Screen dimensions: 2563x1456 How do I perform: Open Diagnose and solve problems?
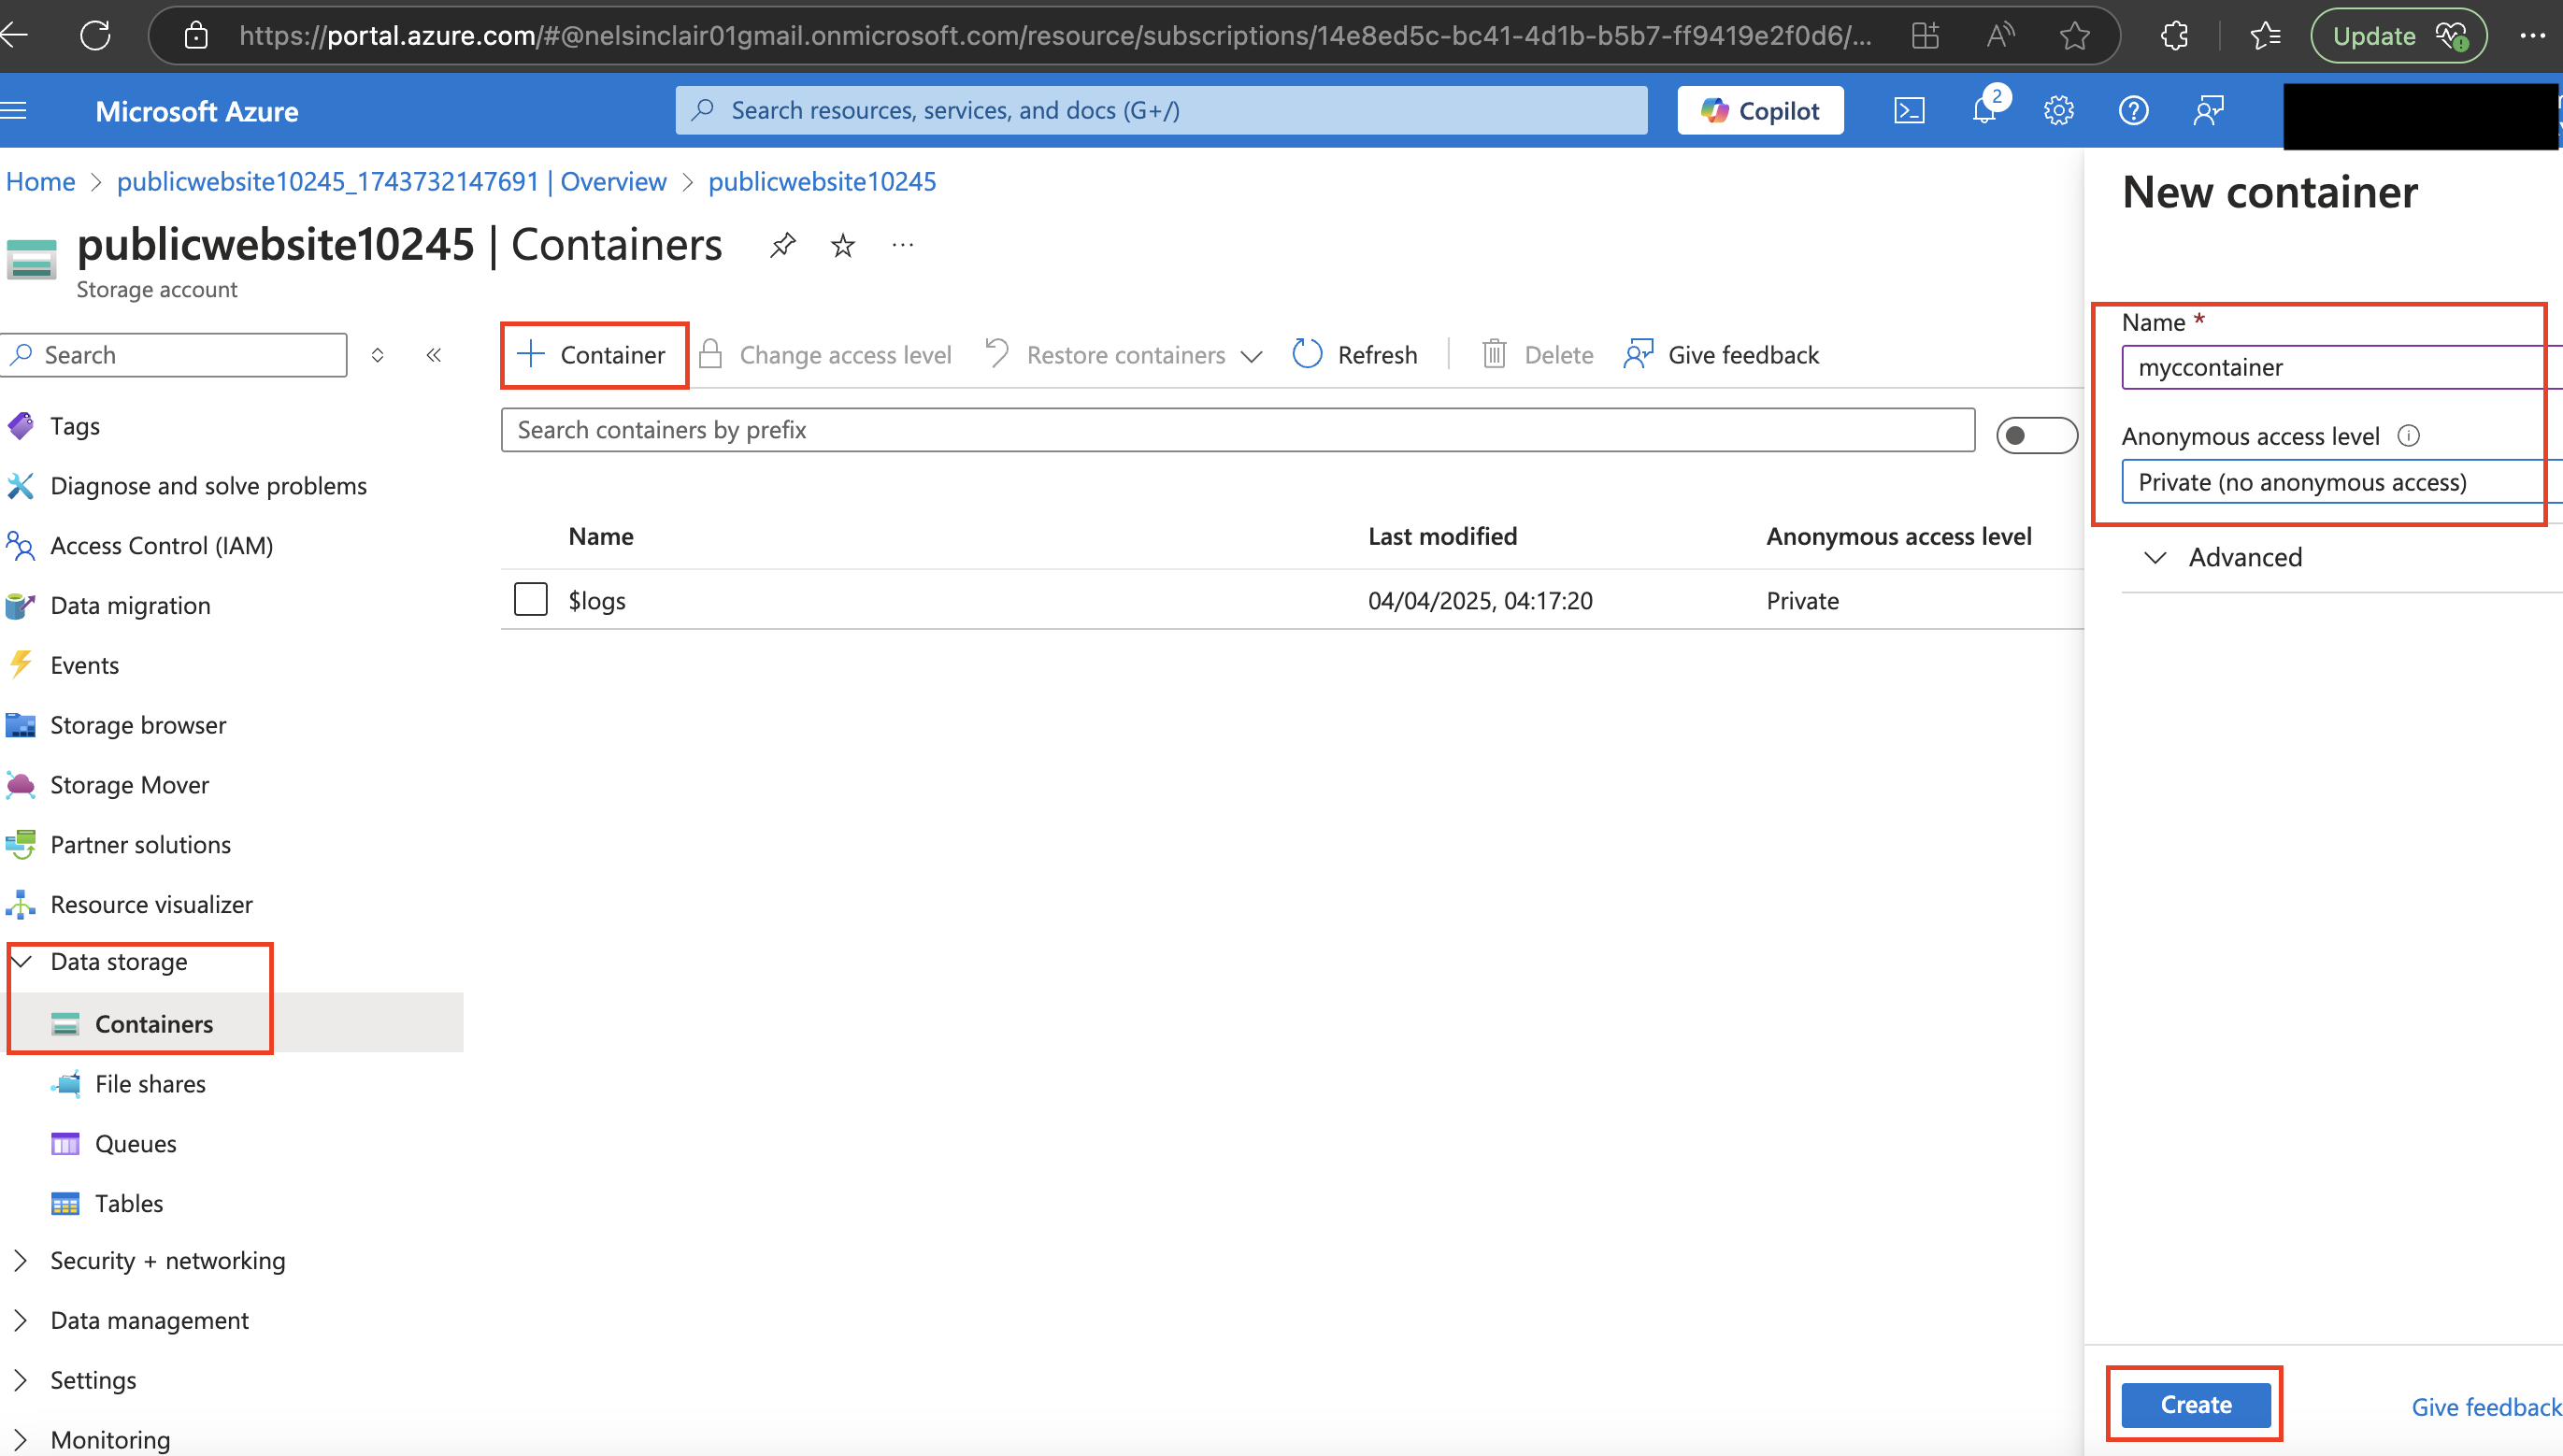tap(208, 486)
